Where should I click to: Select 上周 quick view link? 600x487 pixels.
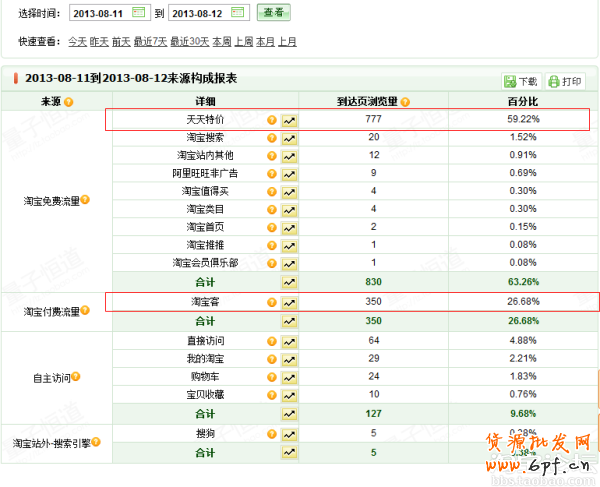pyautogui.click(x=244, y=41)
